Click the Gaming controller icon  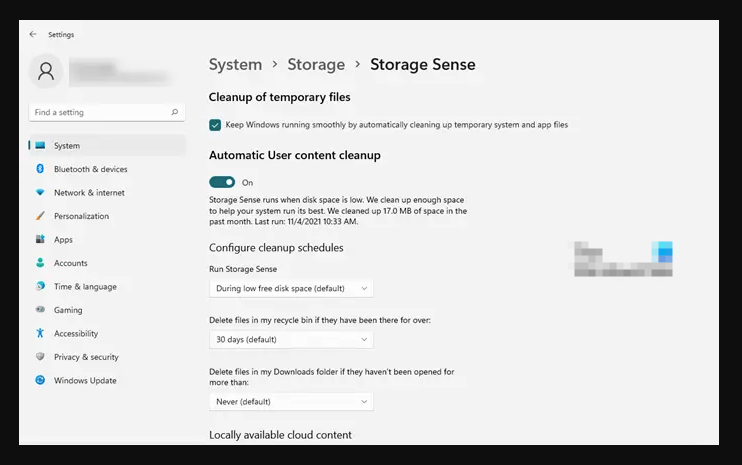(40, 309)
